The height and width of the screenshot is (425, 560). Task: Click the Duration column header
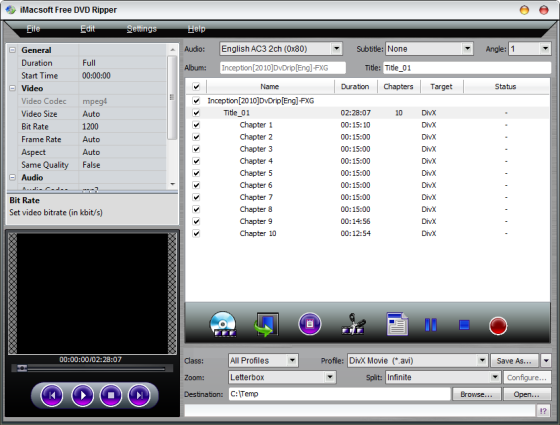click(355, 86)
